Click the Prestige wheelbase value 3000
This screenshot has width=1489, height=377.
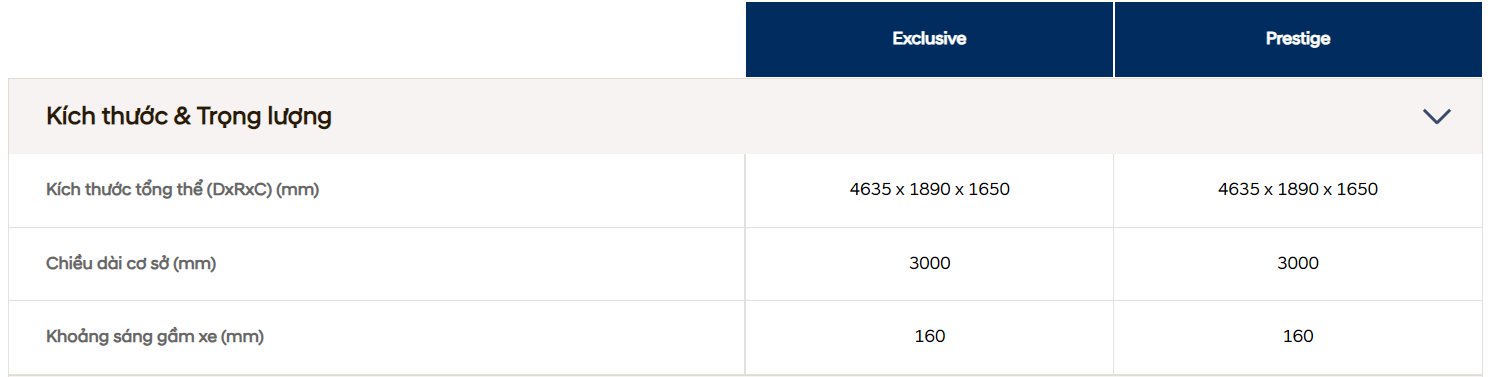pos(1298,263)
